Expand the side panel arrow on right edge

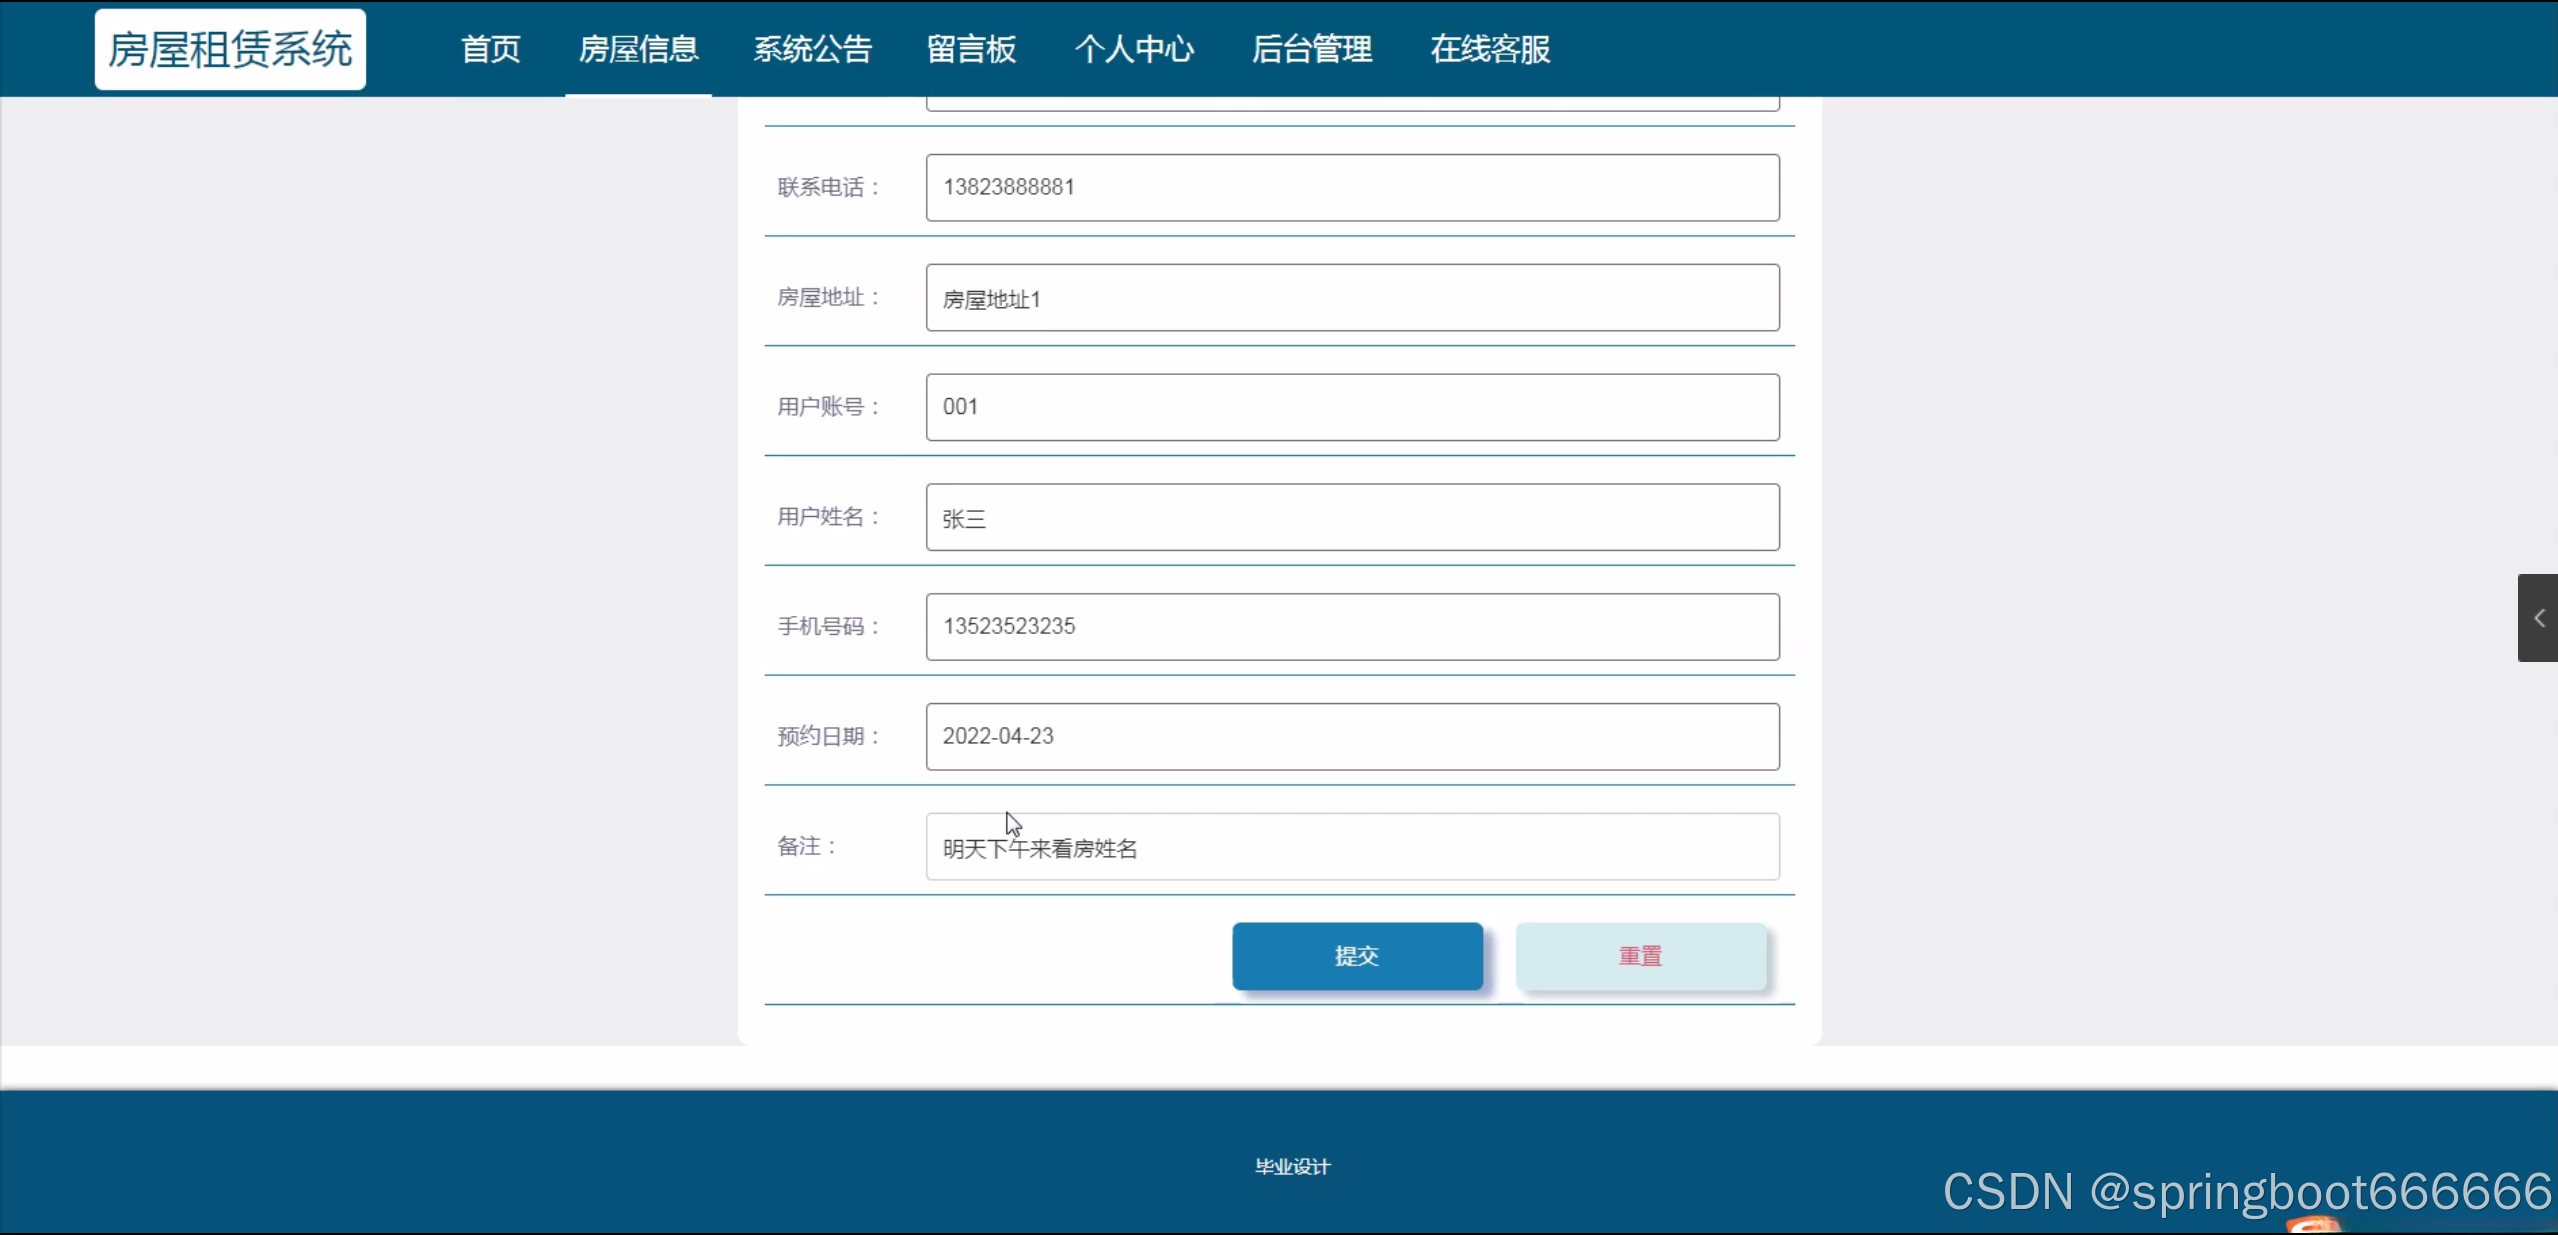click(2538, 618)
